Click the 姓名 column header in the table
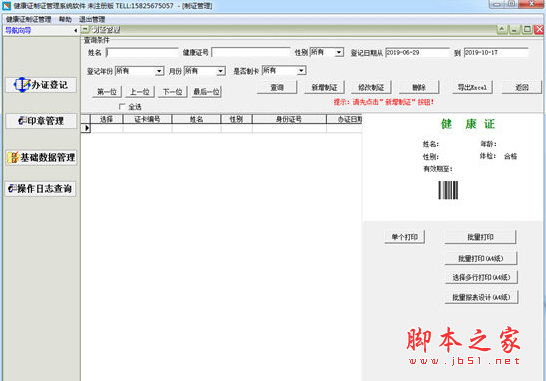Image resolution: width=546 pixels, height=381 pixels. click(196, 119)
